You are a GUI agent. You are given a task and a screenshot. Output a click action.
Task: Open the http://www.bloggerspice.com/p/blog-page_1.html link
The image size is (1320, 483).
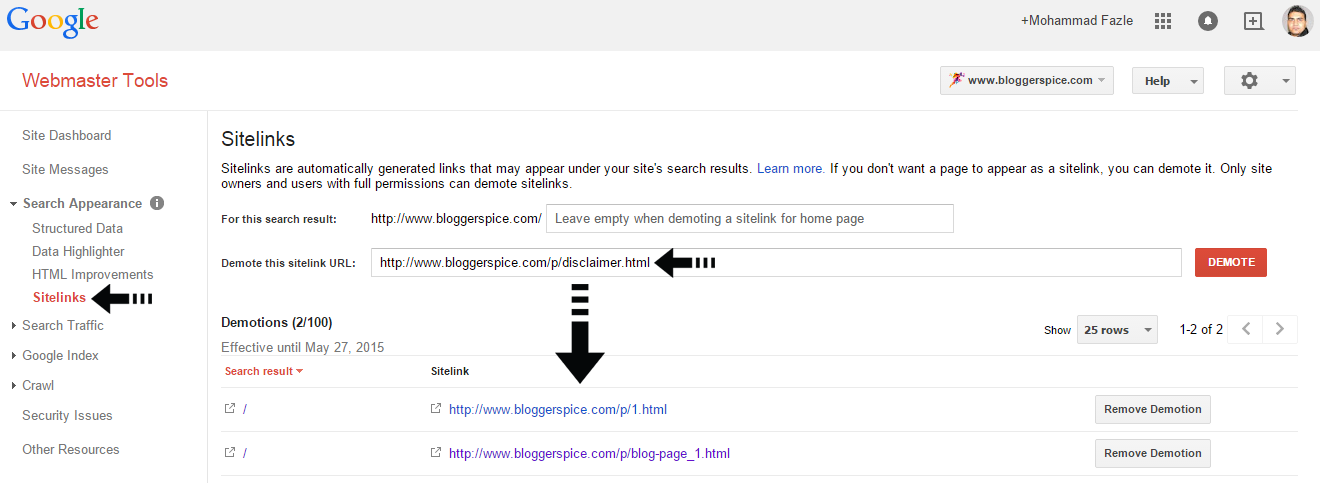pyautogui.click(x=589, y=453)
